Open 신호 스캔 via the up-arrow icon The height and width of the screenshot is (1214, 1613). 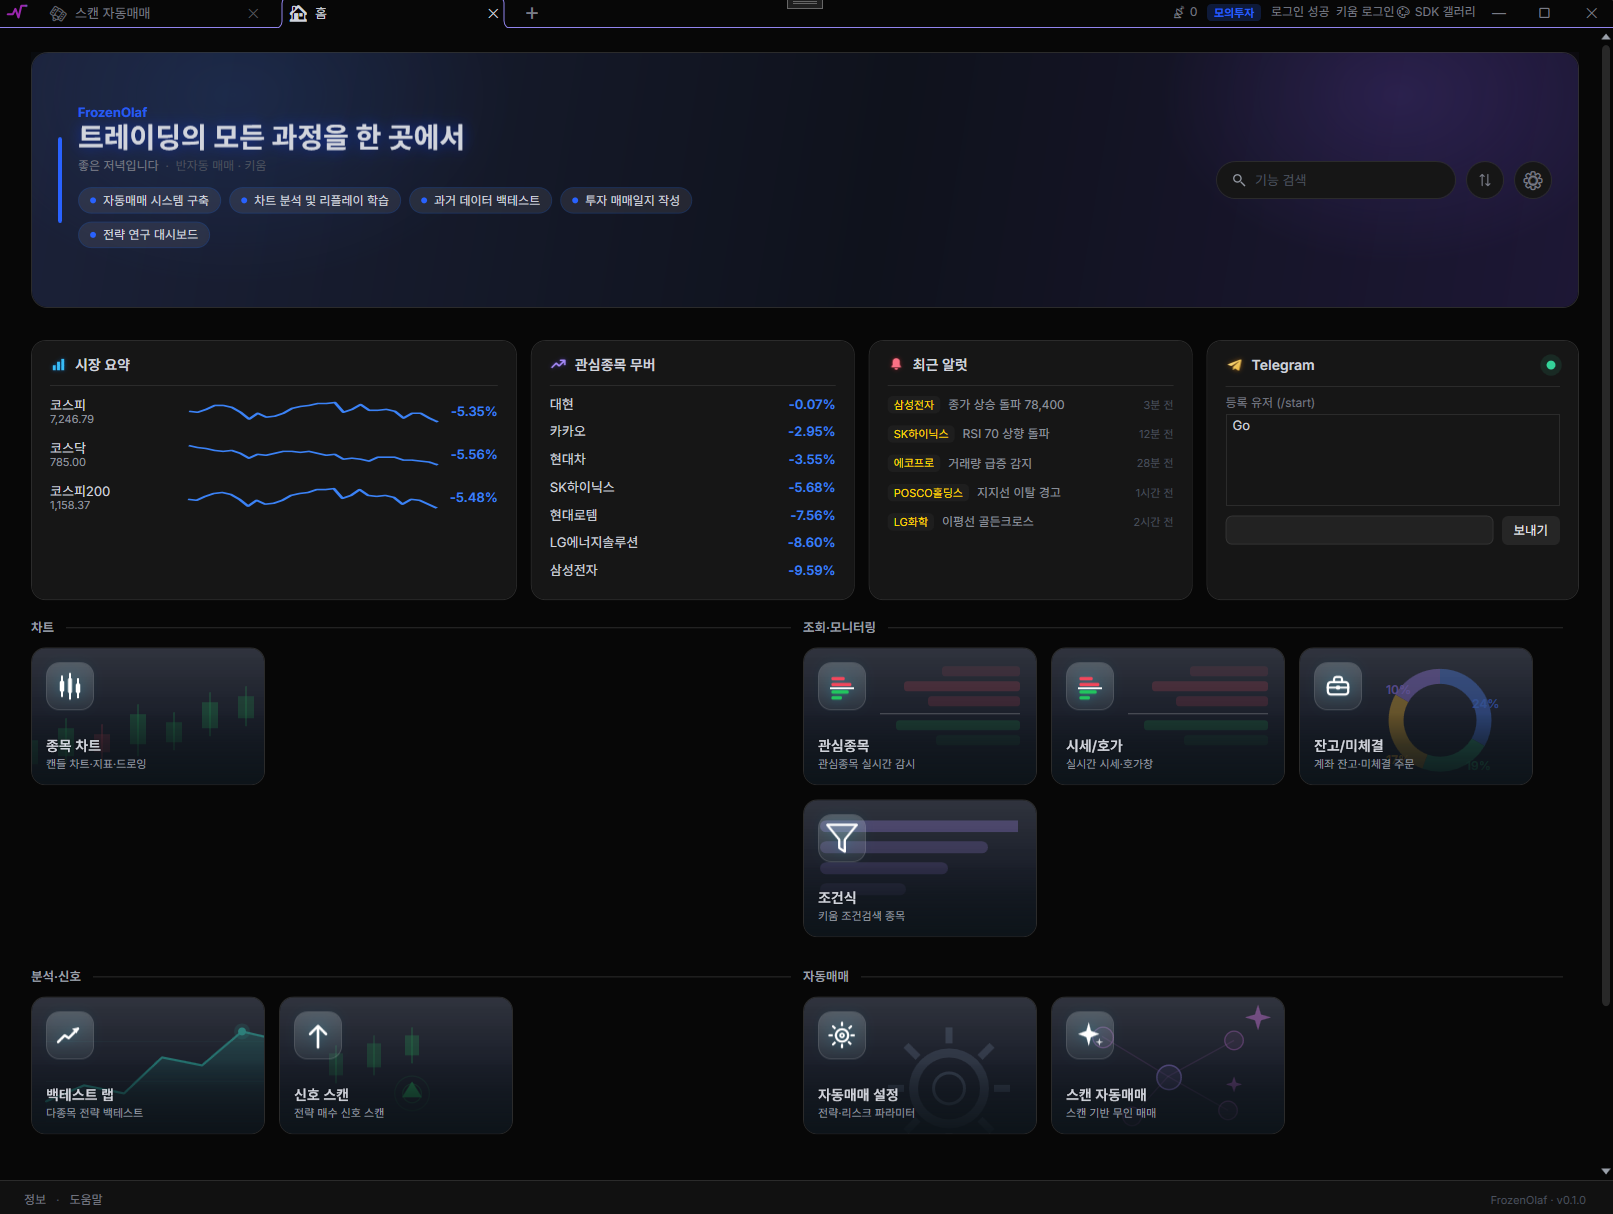[x=318, y=1035]
